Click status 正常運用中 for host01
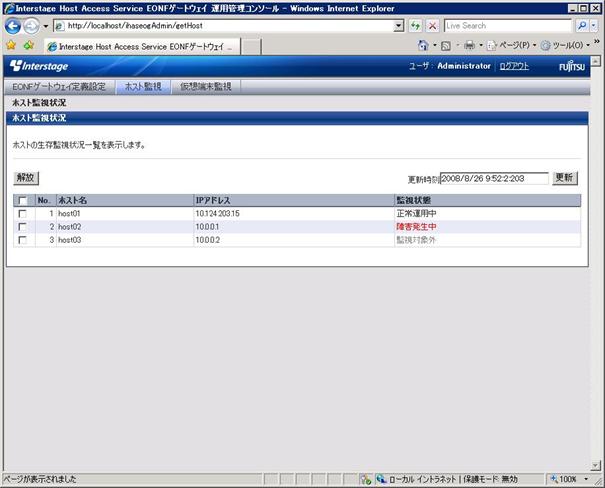Image resolution: width=605 pixels, height=488 pixels. [416, 214]
